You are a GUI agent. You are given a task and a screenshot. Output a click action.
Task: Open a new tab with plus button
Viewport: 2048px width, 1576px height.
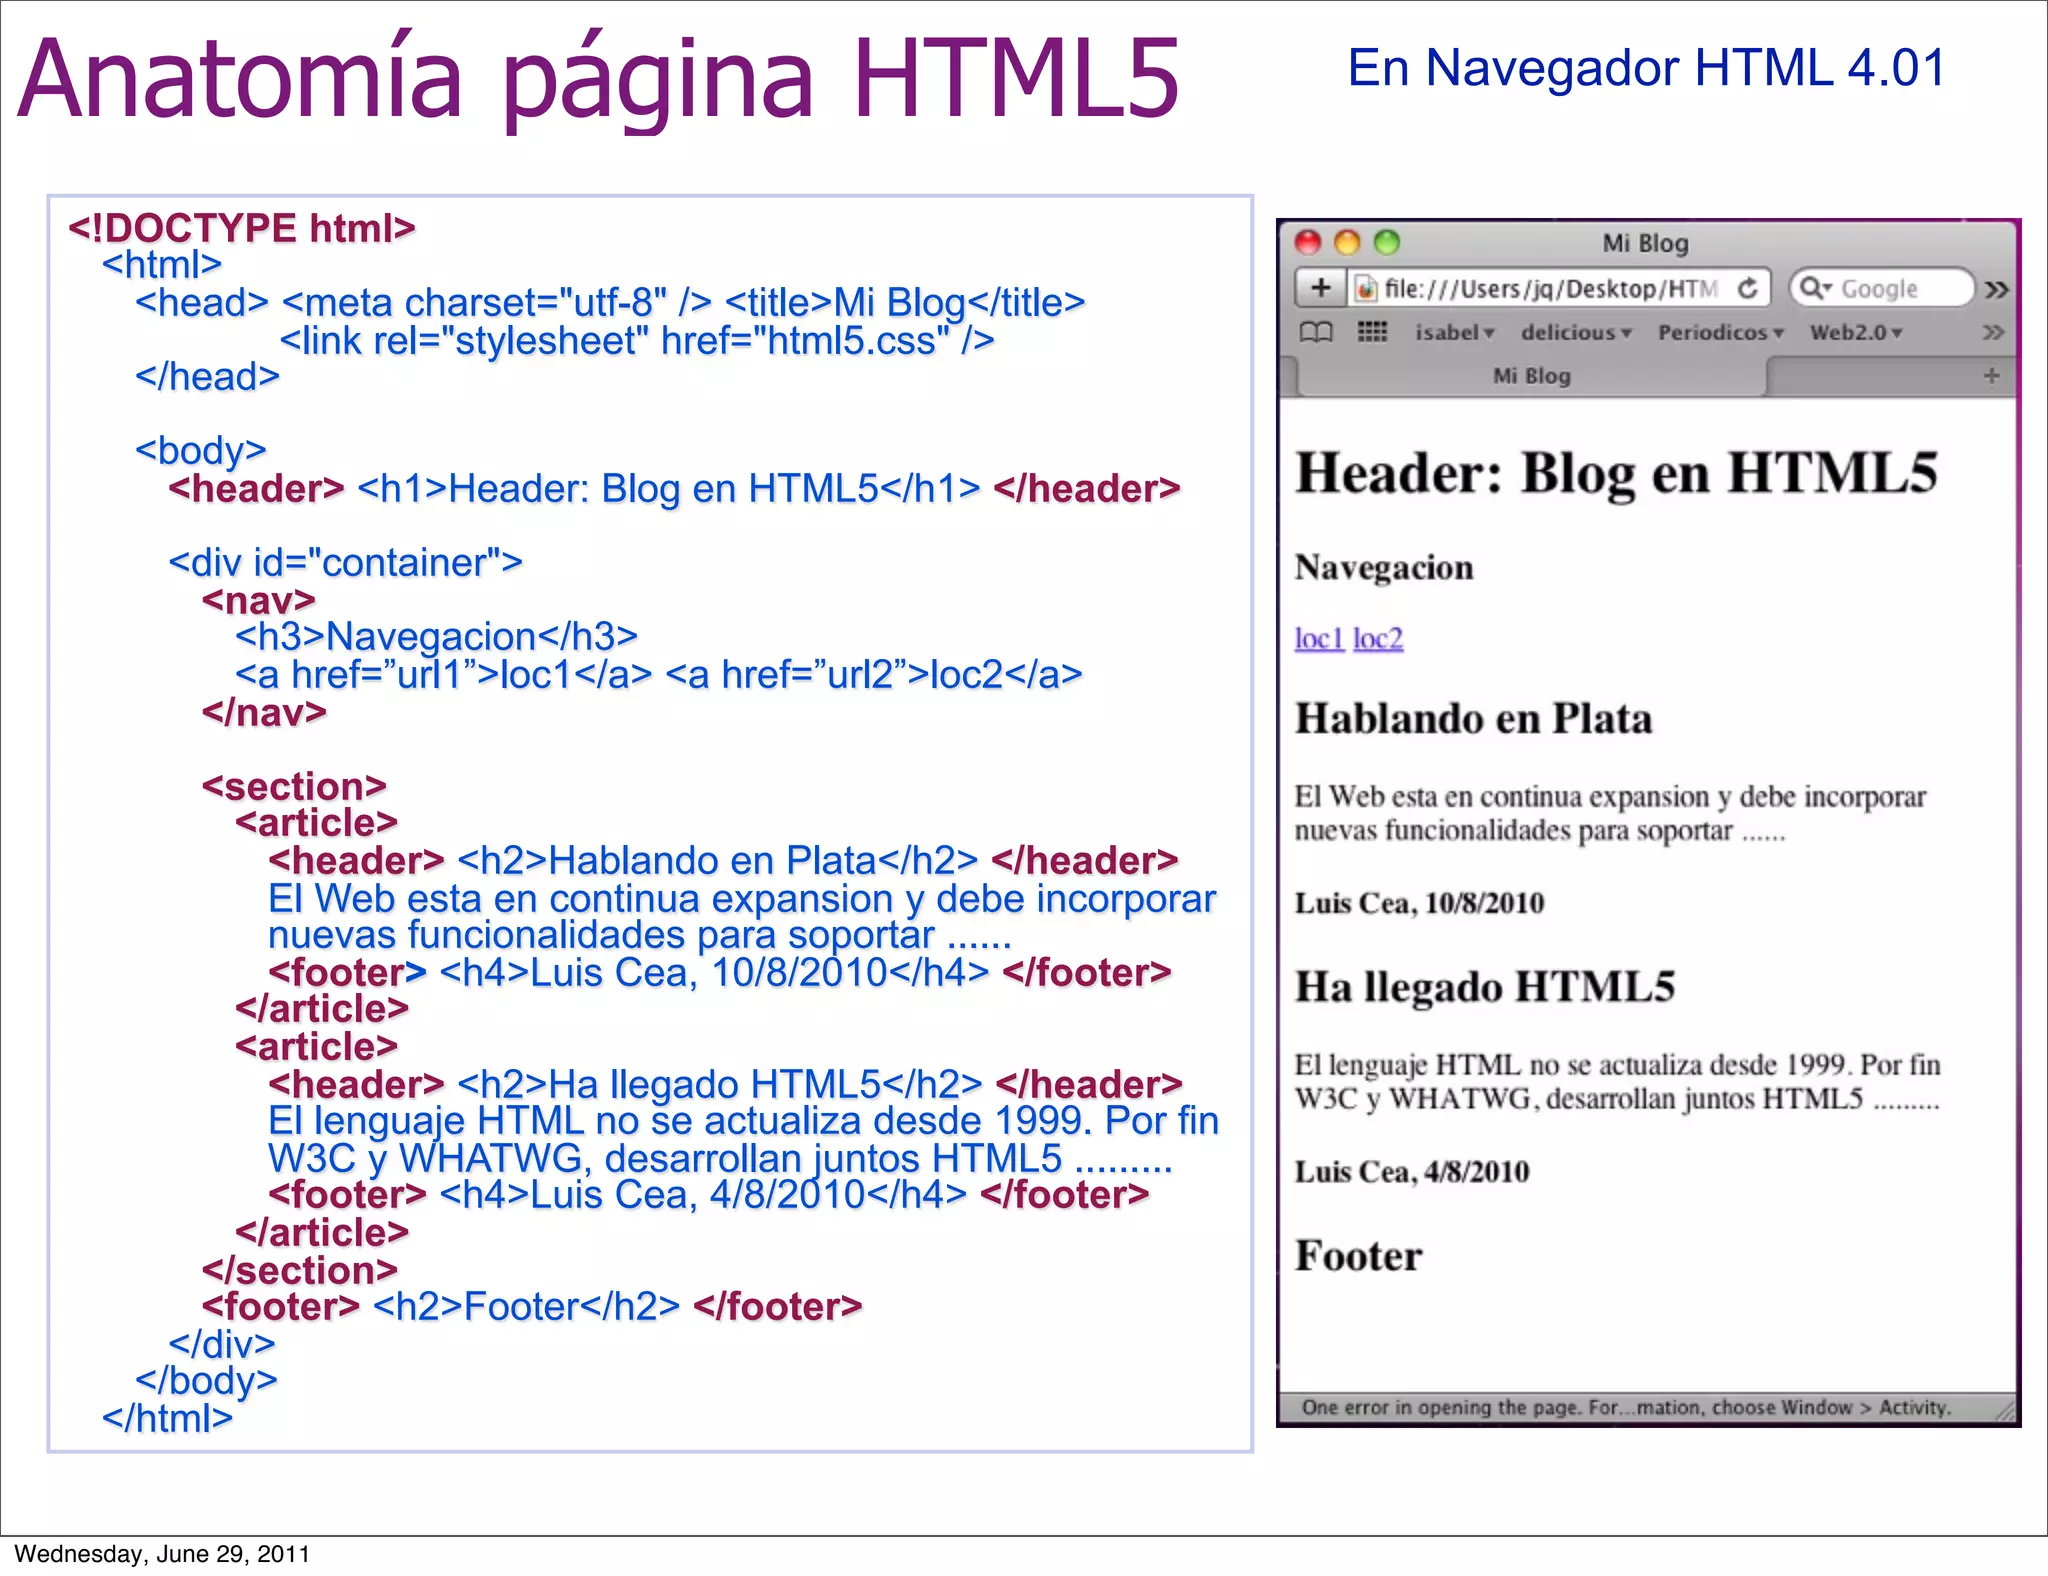pos(1991,375)
